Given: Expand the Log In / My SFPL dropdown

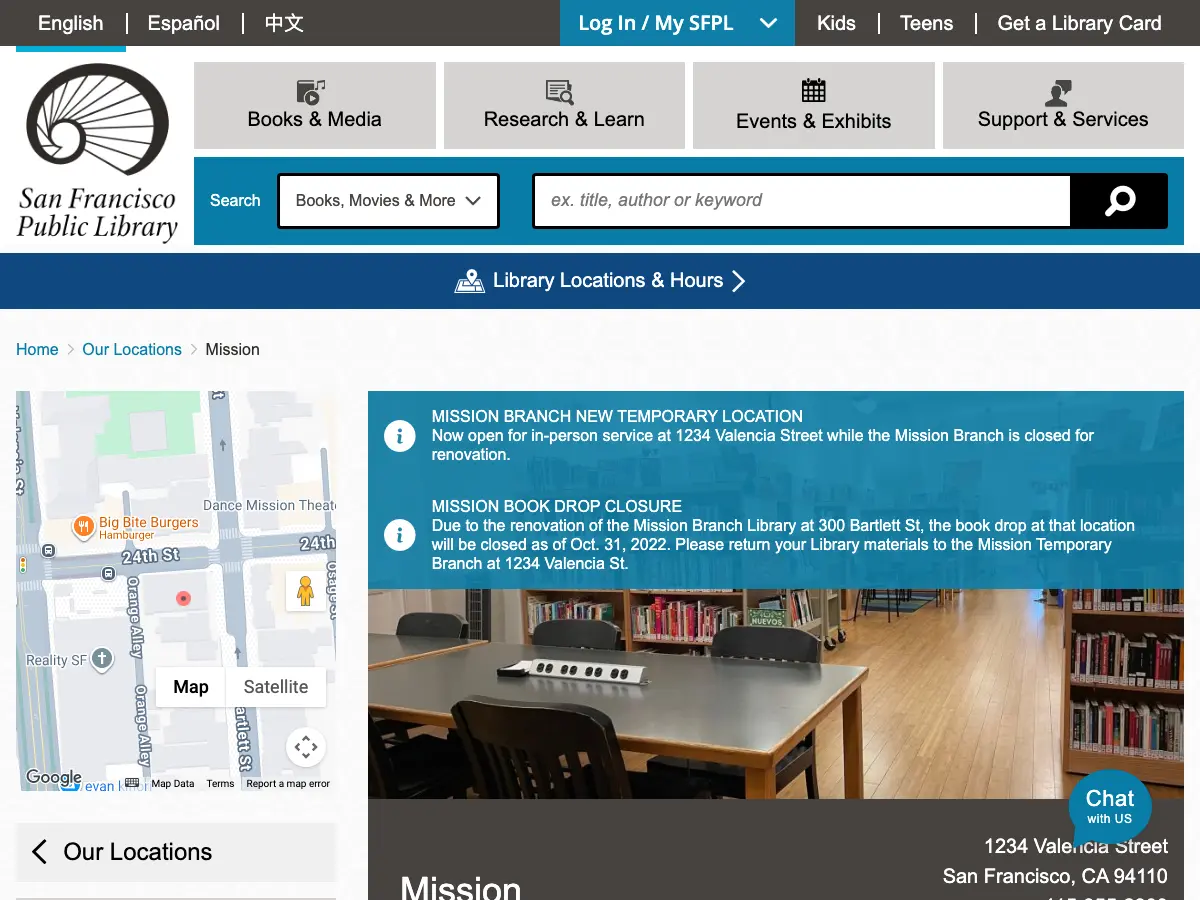Looking at the screenshot, I should click(677, 23).
